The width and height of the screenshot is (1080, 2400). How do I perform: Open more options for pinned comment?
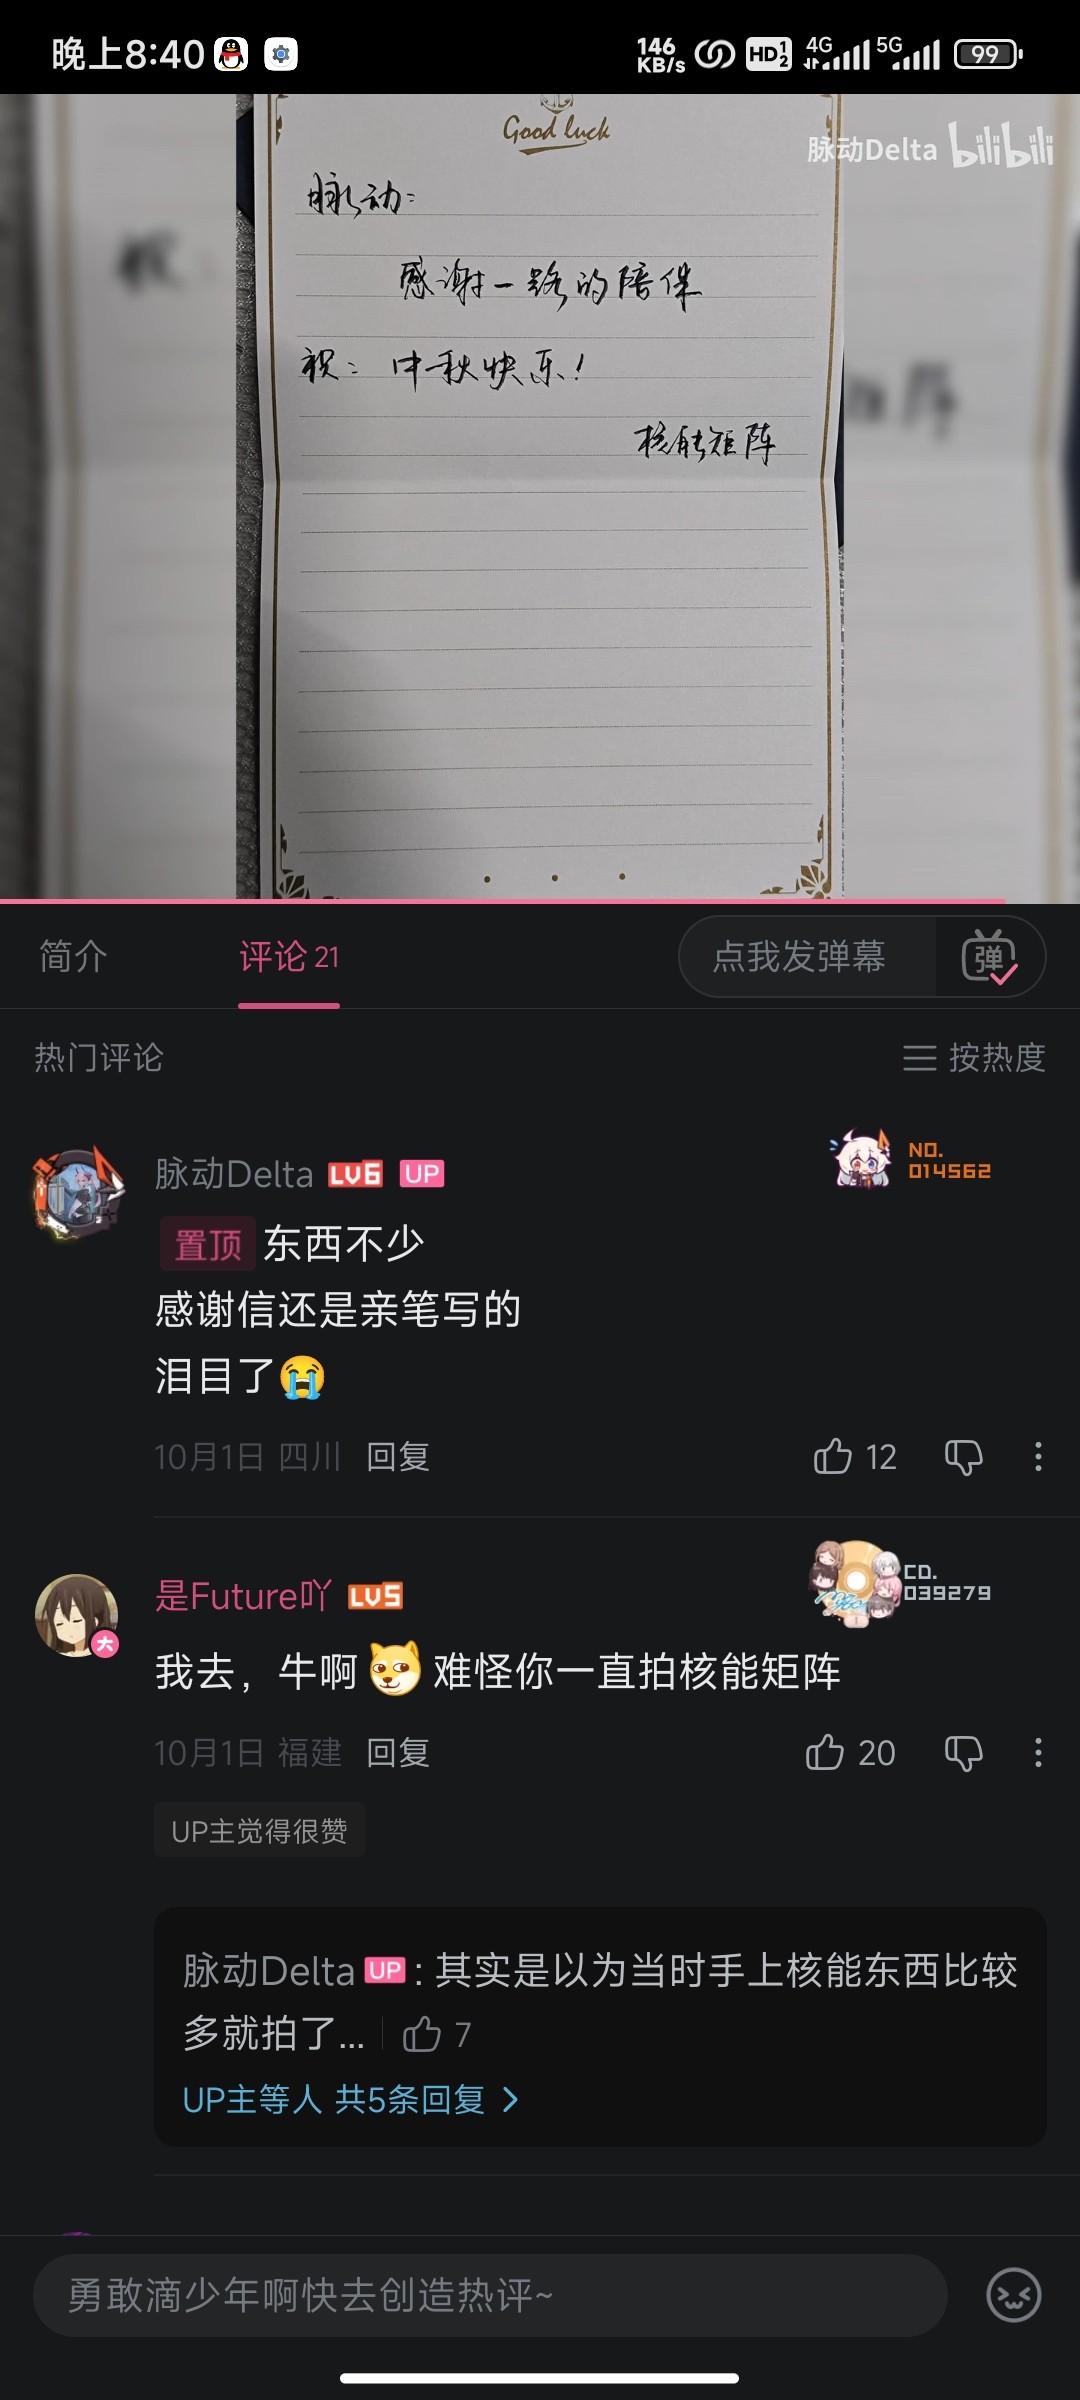click(x=1038, y=1456)
